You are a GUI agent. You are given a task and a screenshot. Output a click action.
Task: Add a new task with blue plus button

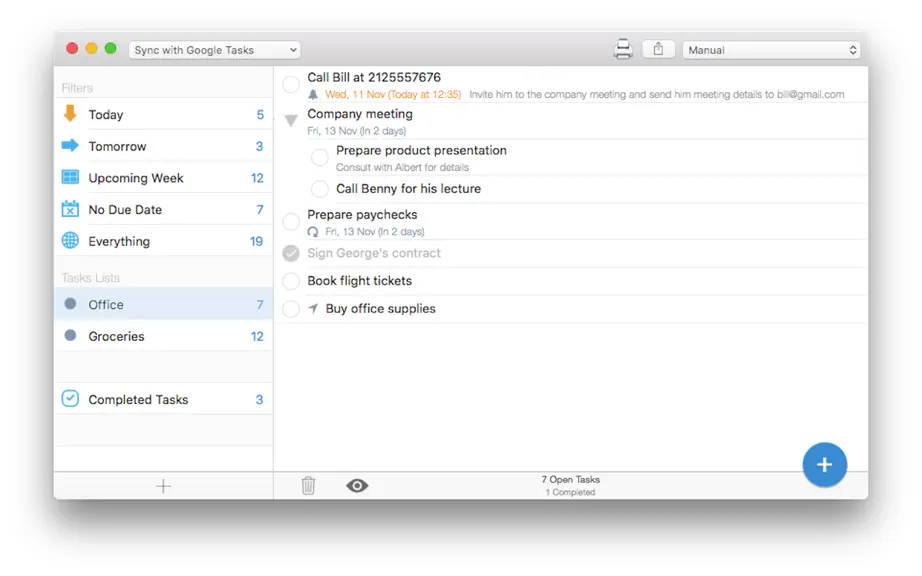tap(824, 465)
